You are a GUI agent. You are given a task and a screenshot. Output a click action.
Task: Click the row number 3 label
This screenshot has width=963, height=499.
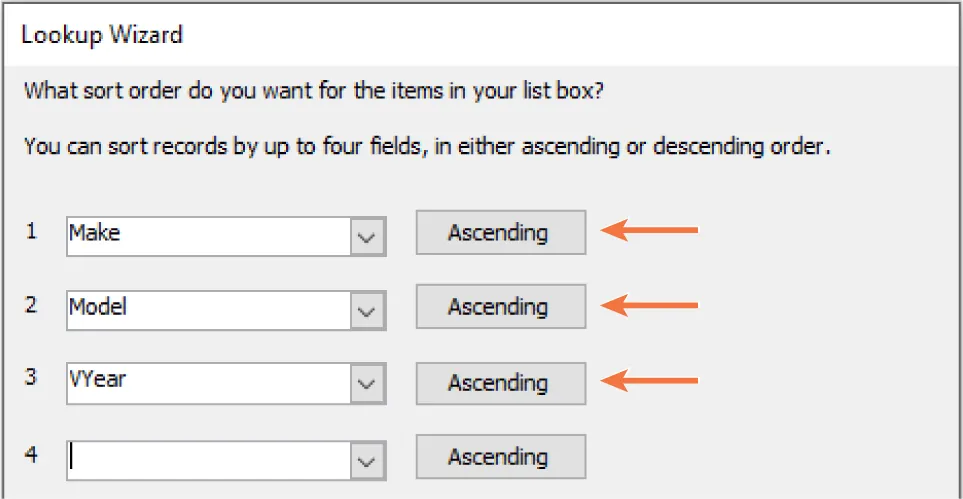pos(32,380)
